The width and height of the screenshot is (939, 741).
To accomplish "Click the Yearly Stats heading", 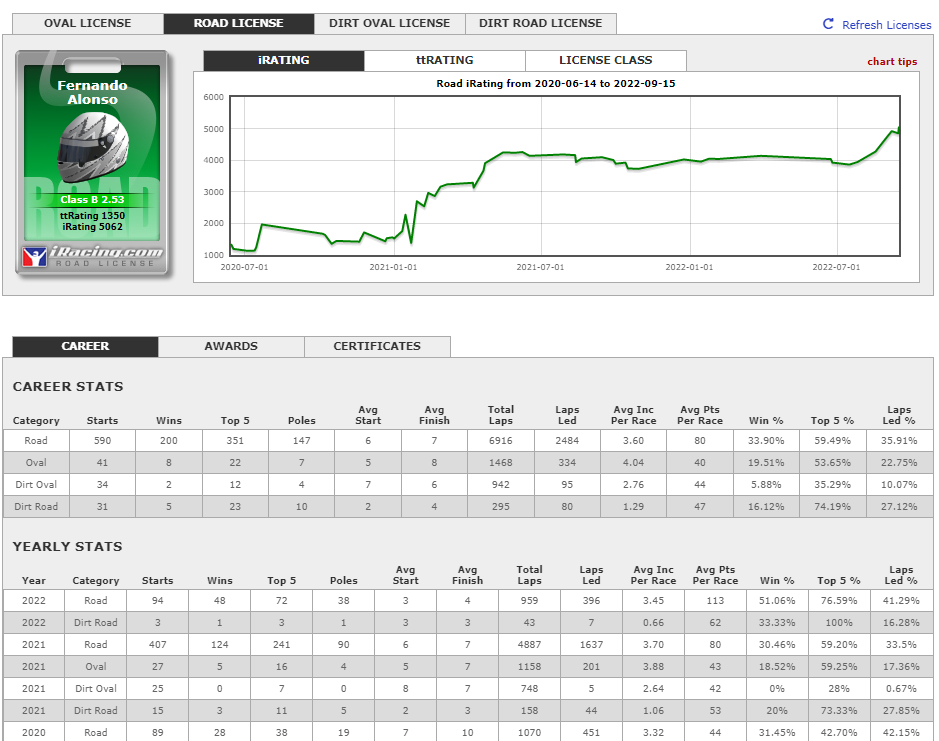I will [x=67, y=547].
